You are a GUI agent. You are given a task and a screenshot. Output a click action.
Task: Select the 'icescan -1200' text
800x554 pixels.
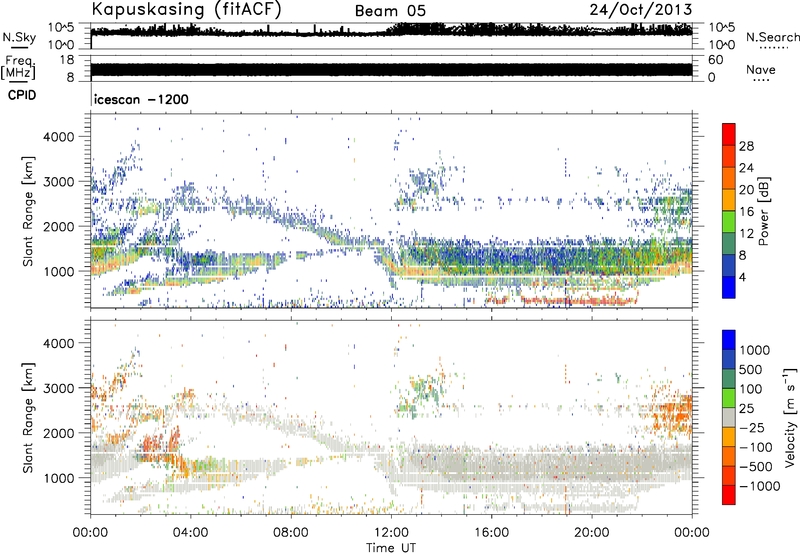(141, 99)
